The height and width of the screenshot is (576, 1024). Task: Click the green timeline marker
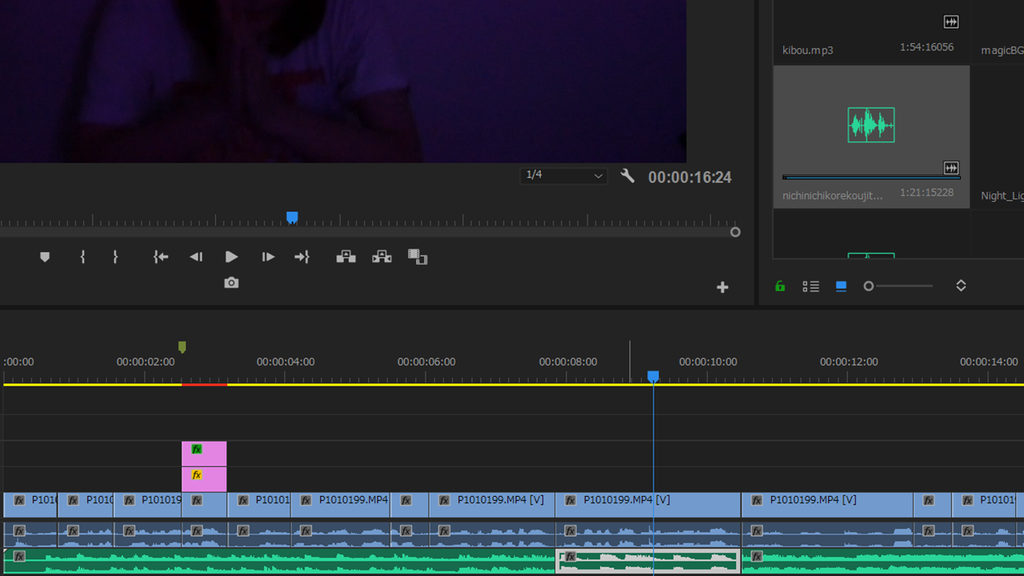click(x=182, y=347)
